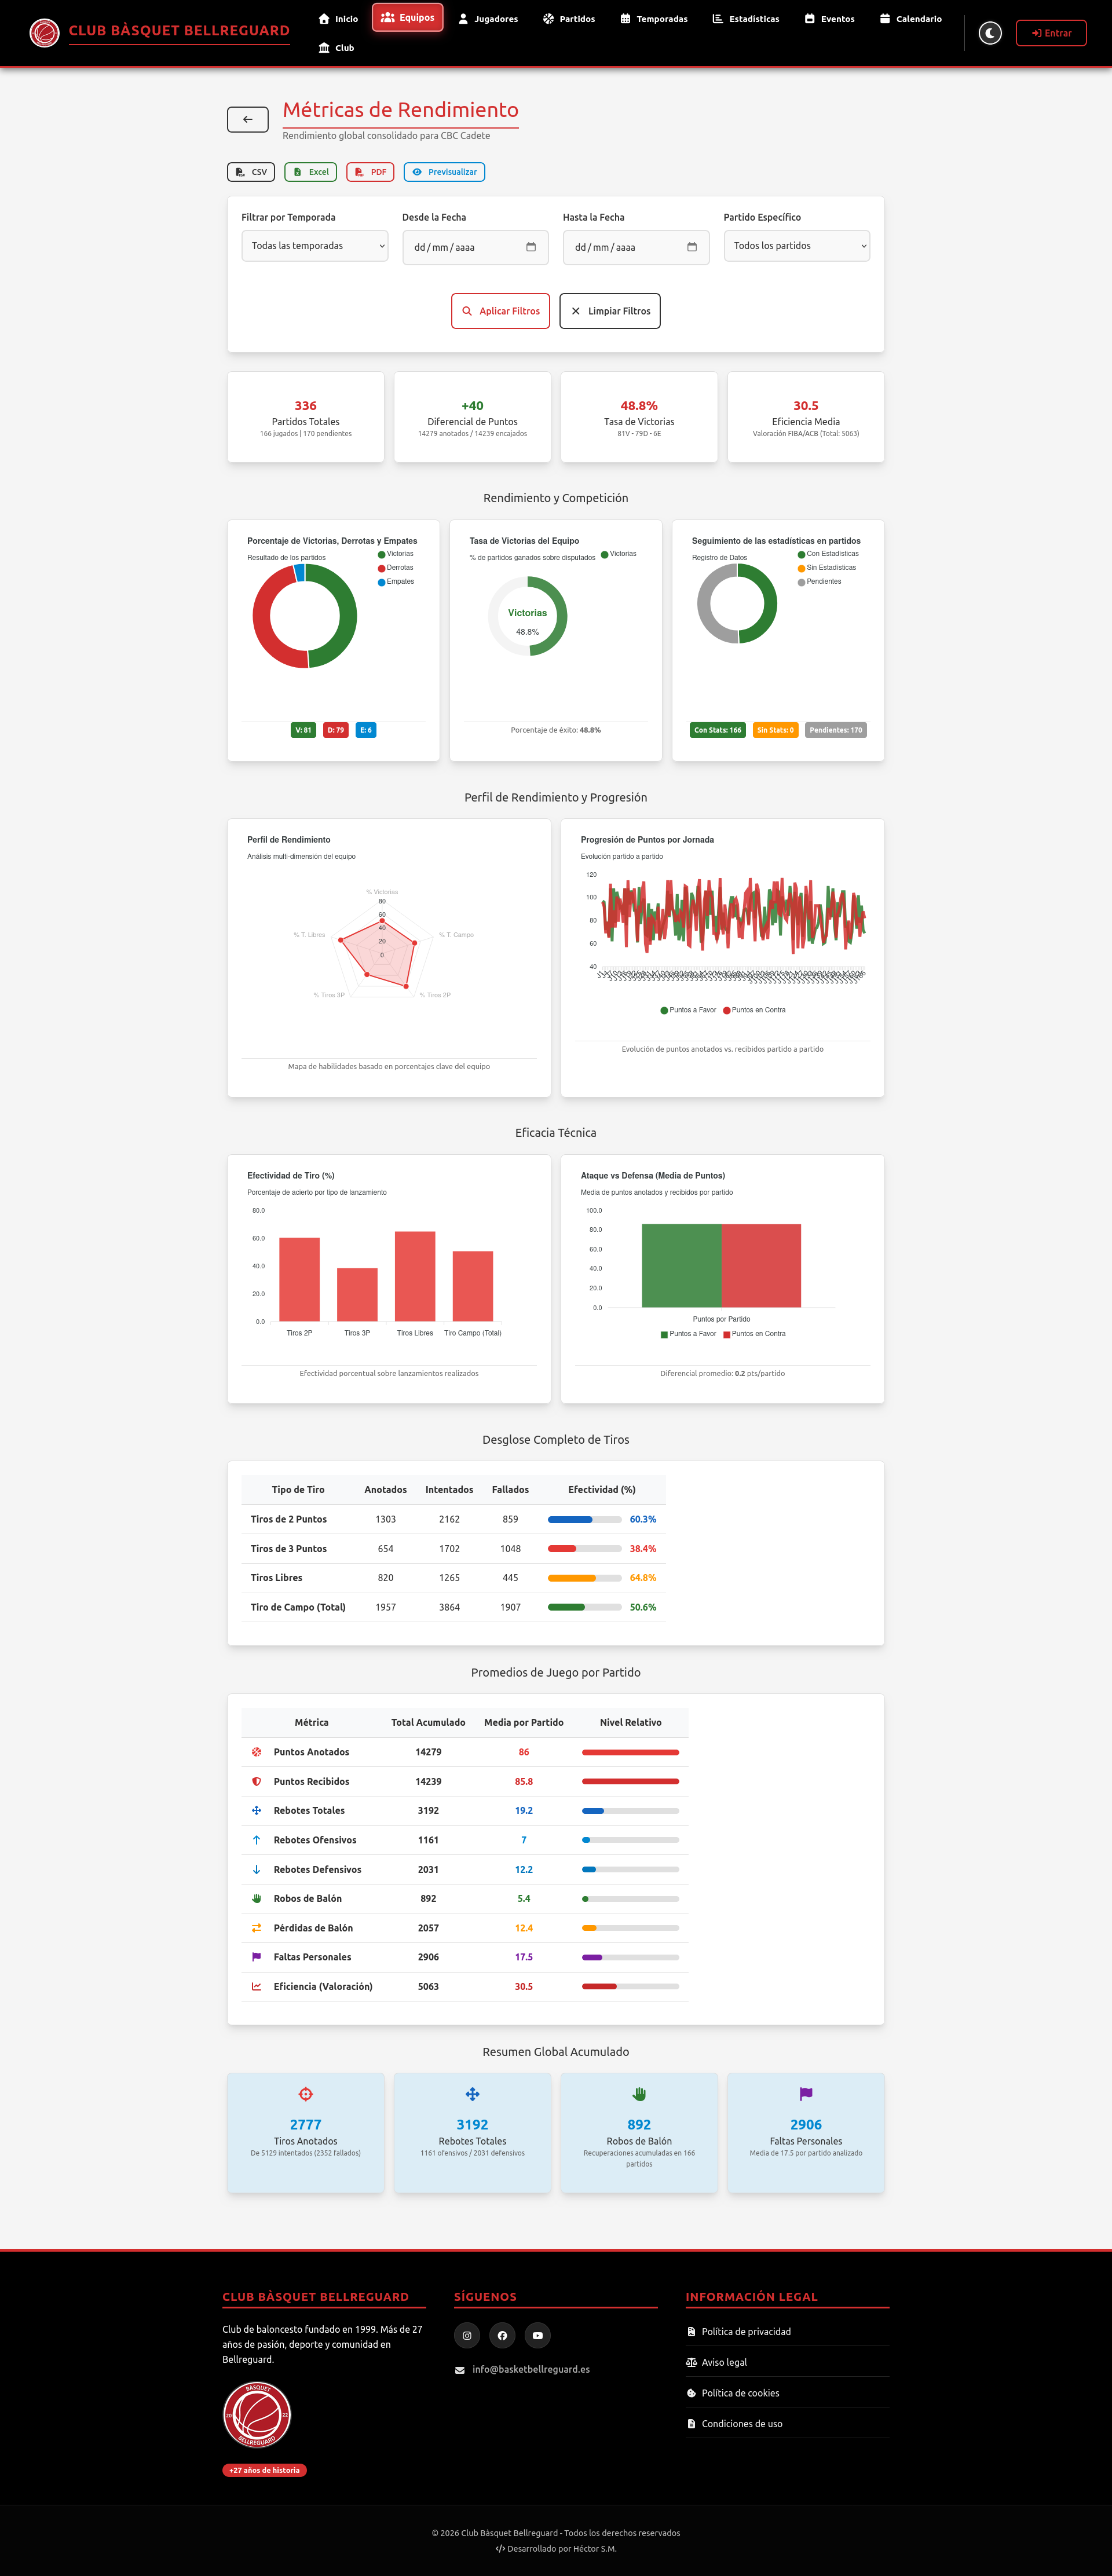Click the Rebotes Defensivos down arrow icon
This screenshot has width=1112, height=2576.
(256, 1869)
